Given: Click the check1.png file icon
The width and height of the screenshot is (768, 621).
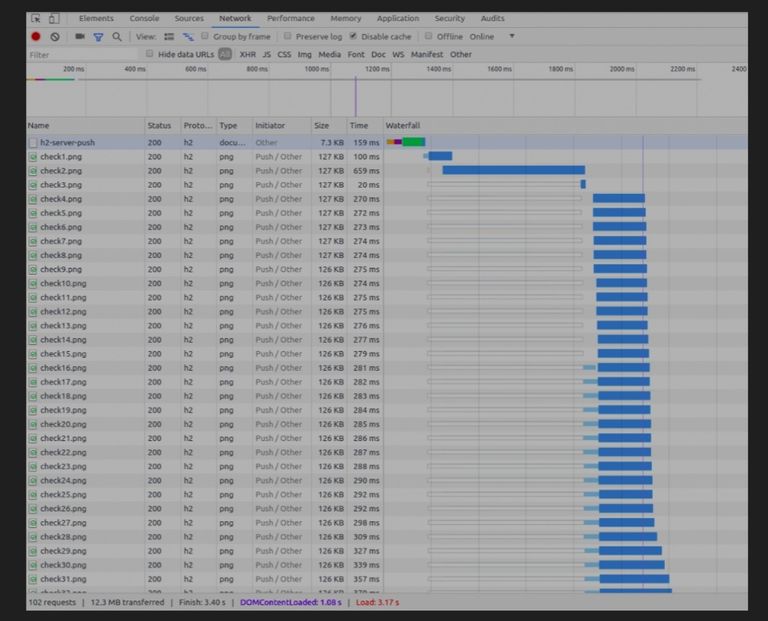Looking at the screenshot, I should pos(33,157).
